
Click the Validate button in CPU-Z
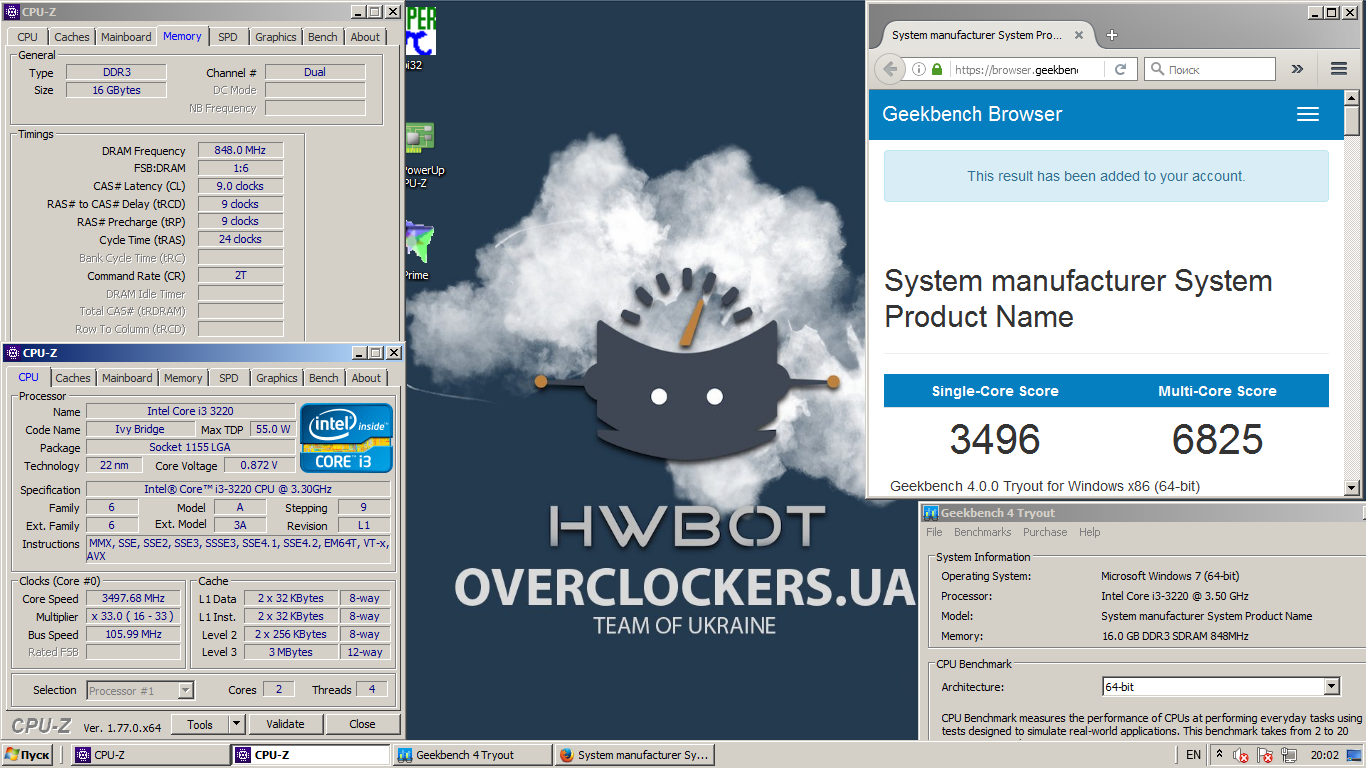click(285, 724)
